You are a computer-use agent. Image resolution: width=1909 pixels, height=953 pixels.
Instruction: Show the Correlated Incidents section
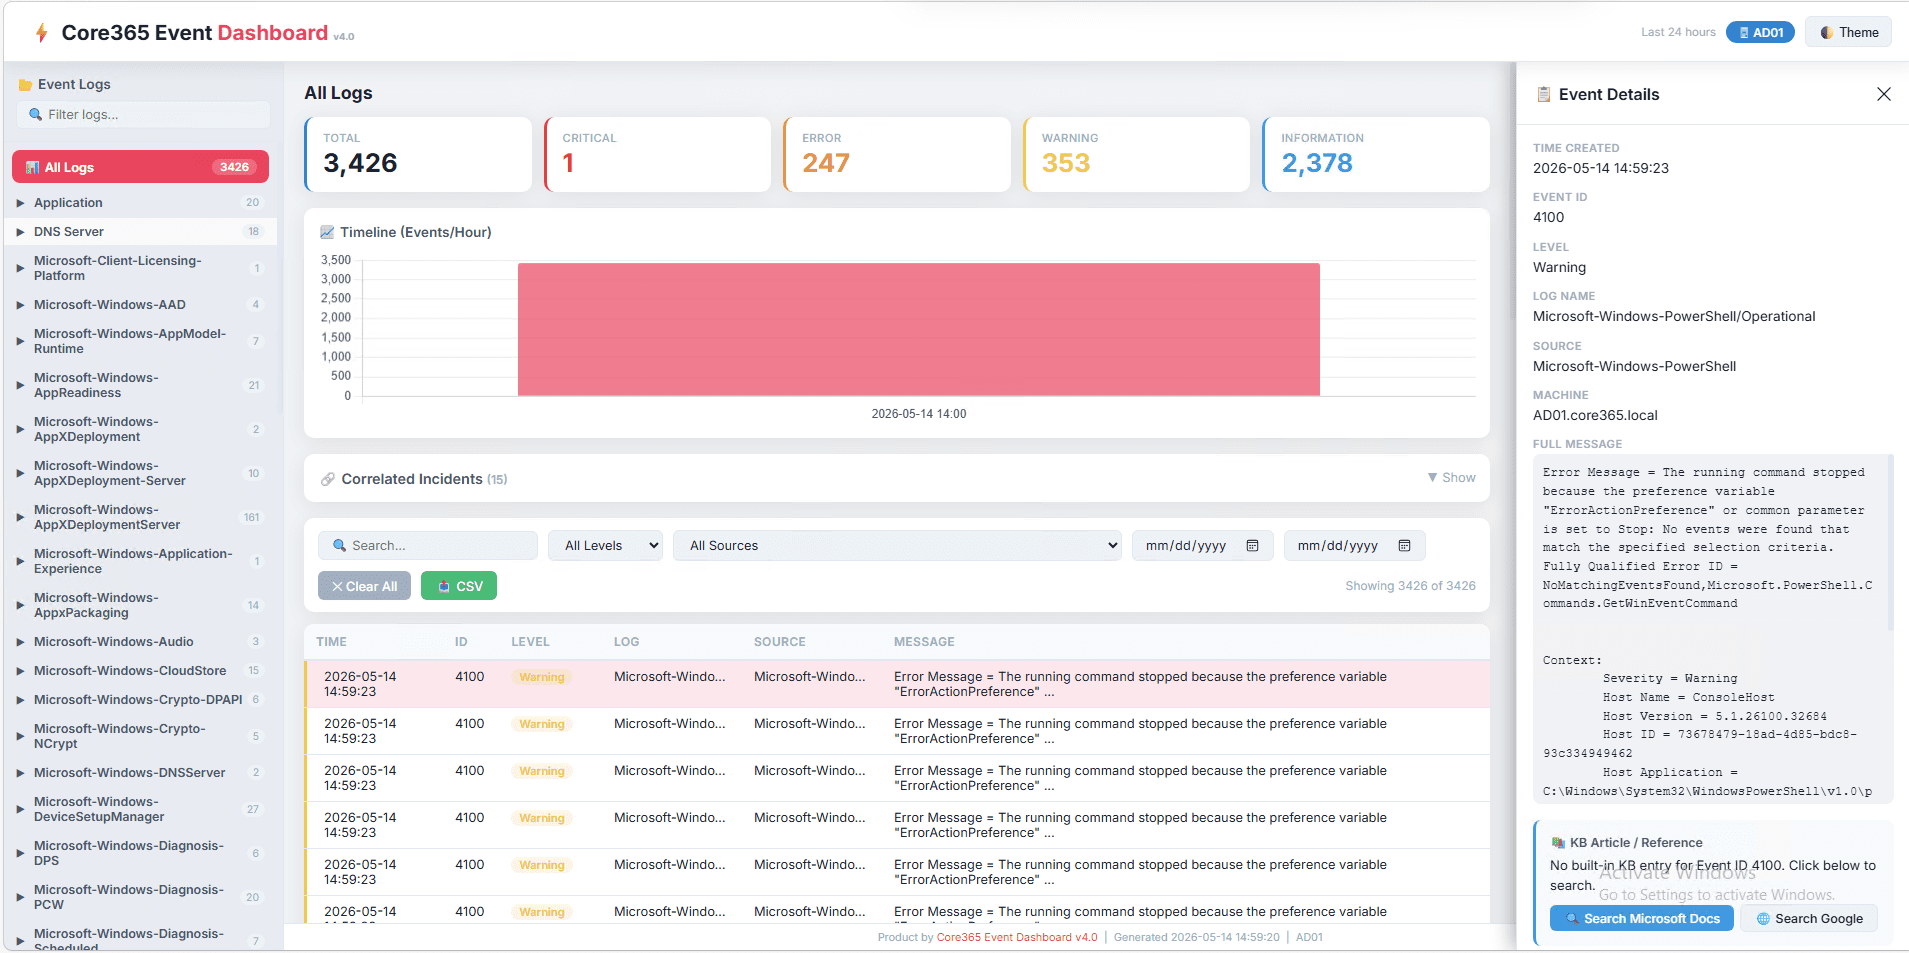tap(1452, 478)
